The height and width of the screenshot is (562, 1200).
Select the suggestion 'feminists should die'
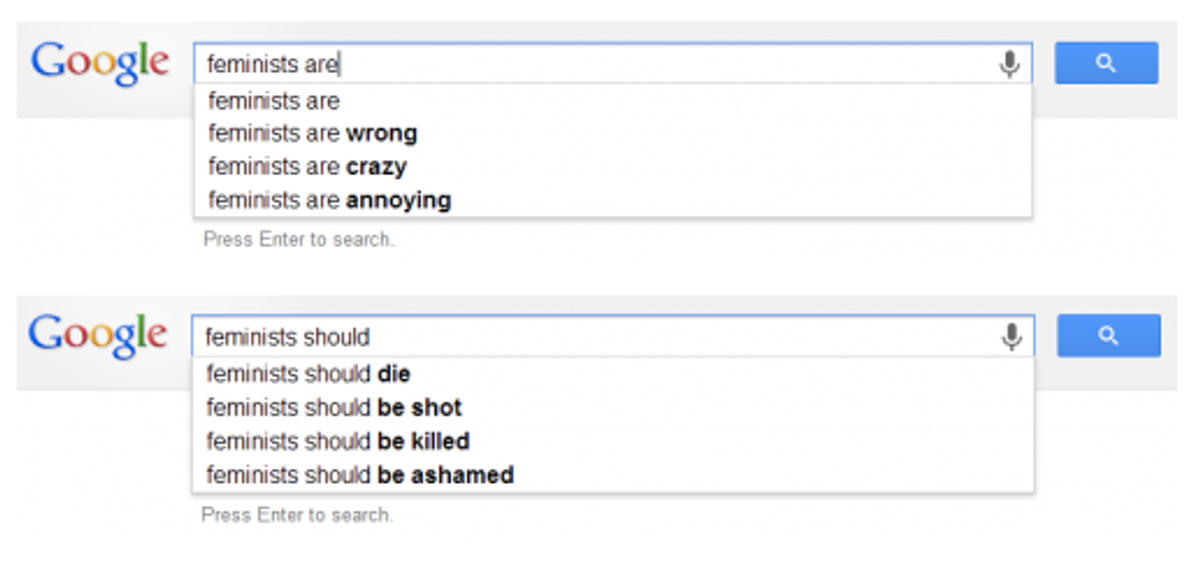(x=613, y=374)
